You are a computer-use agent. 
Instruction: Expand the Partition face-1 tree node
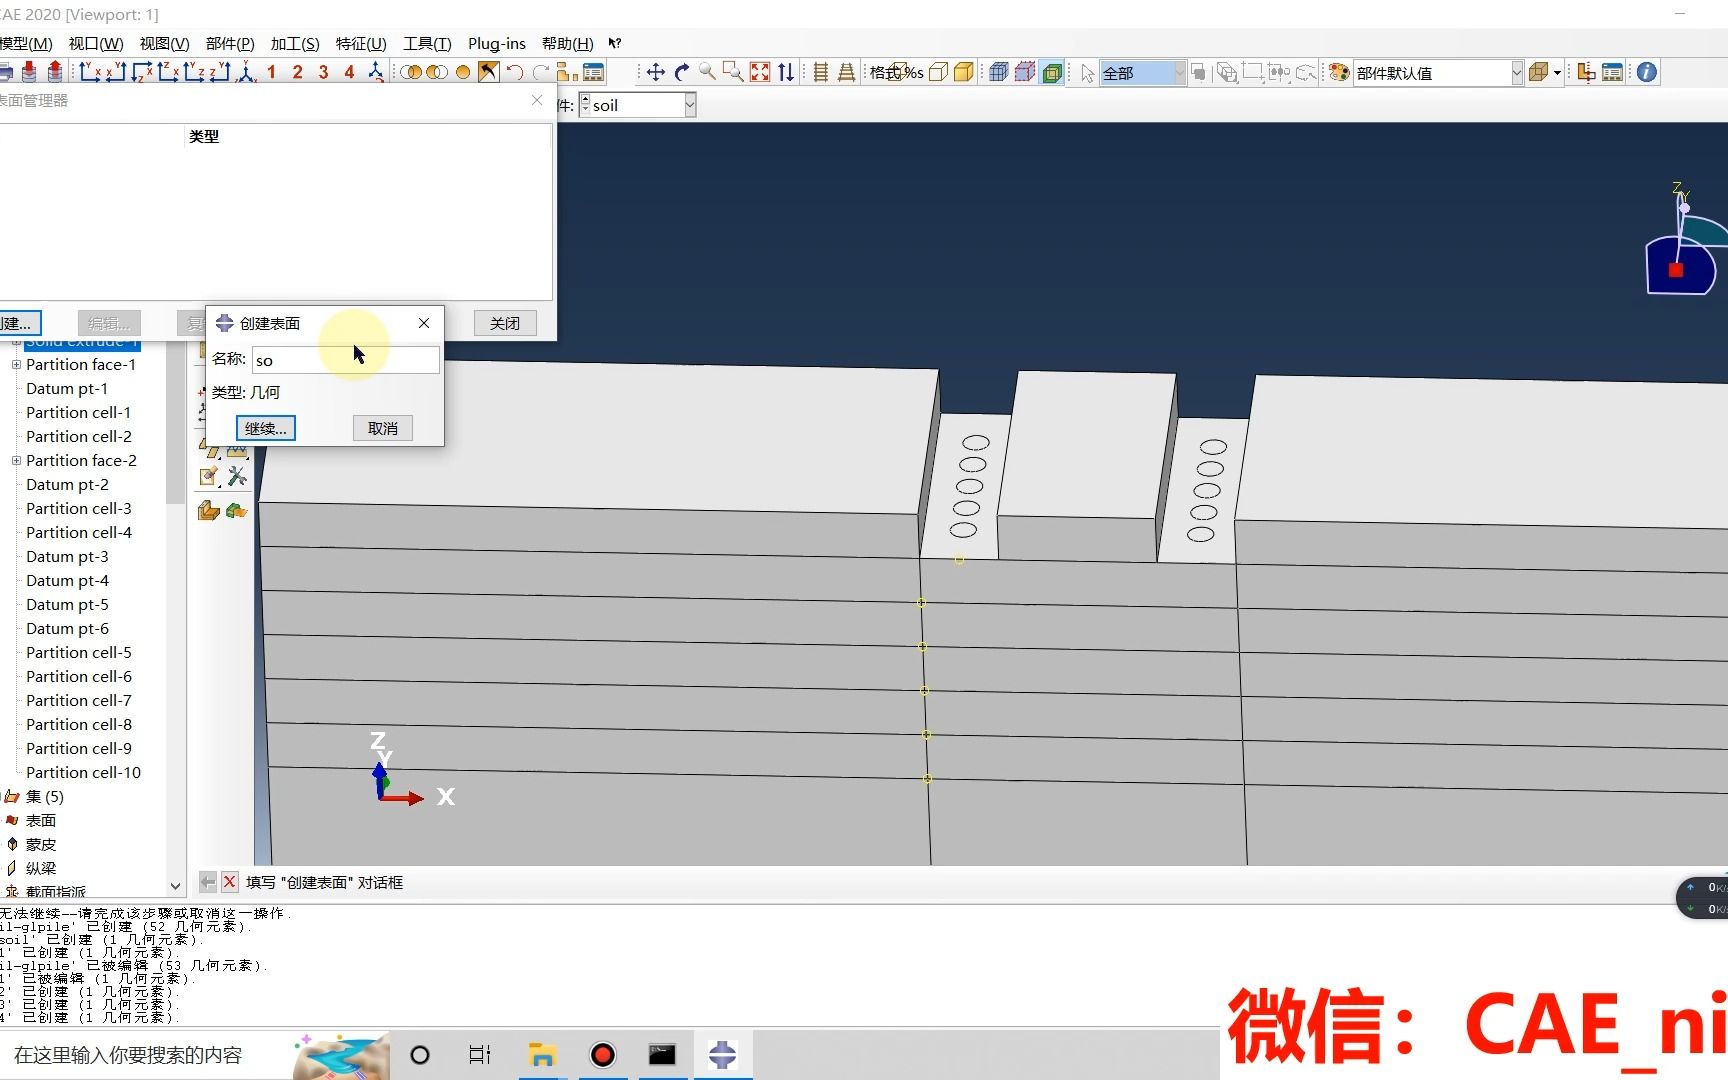17,364
